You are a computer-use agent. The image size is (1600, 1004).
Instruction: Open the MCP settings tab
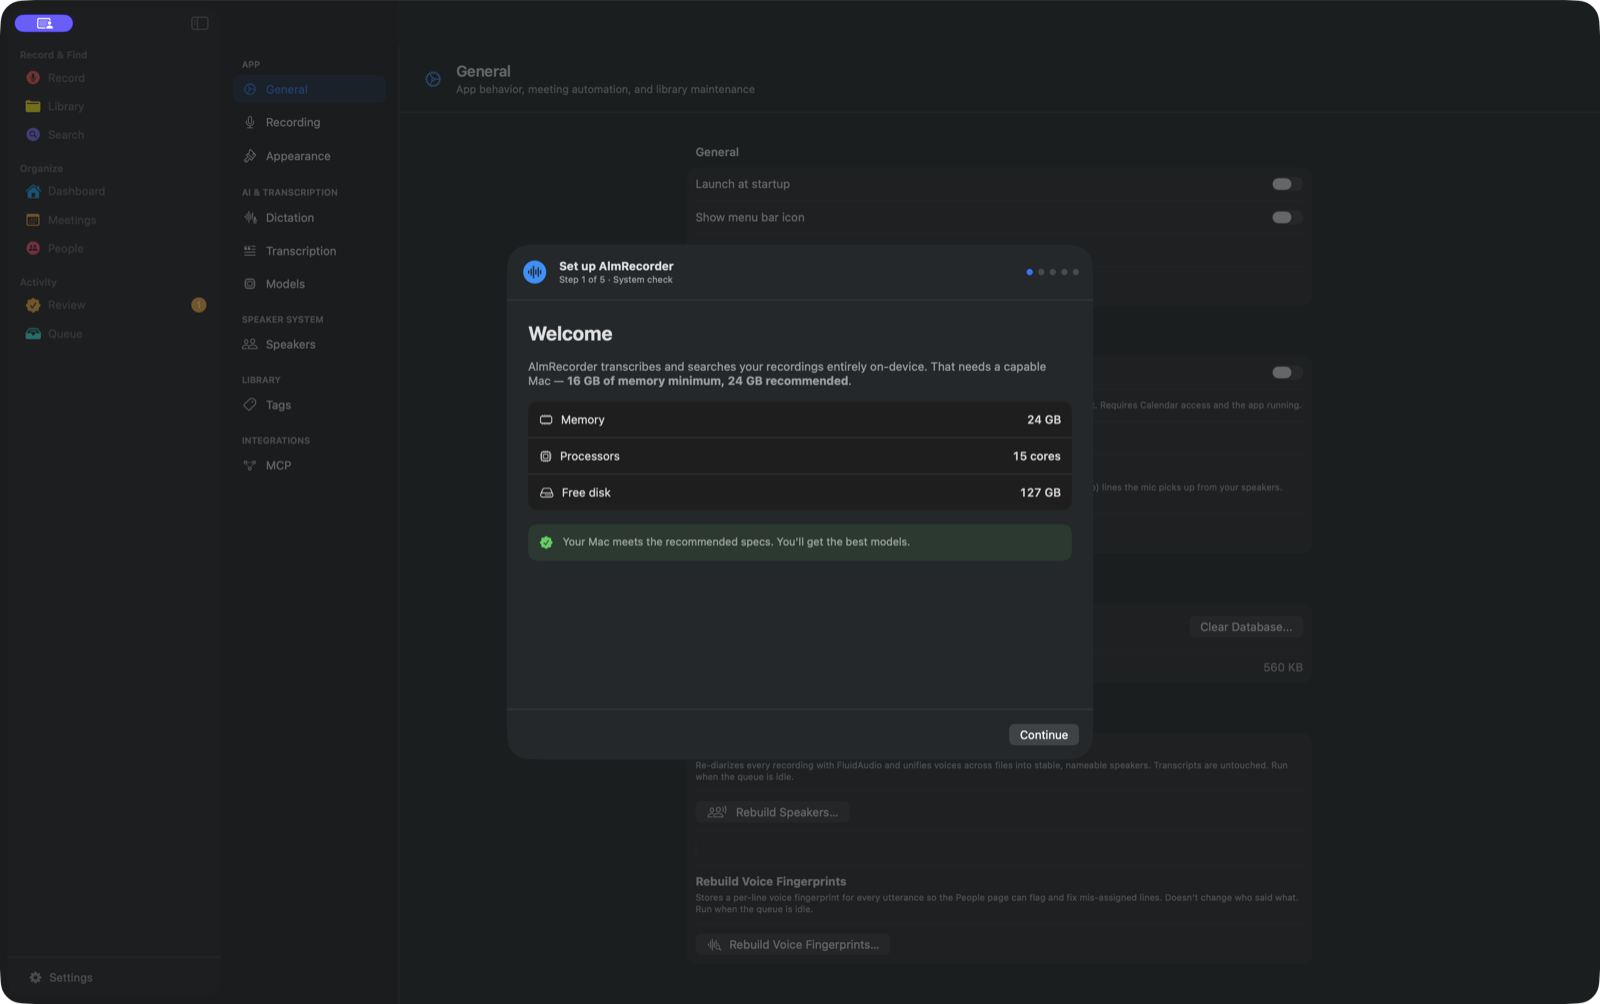(x=310, y=465)
